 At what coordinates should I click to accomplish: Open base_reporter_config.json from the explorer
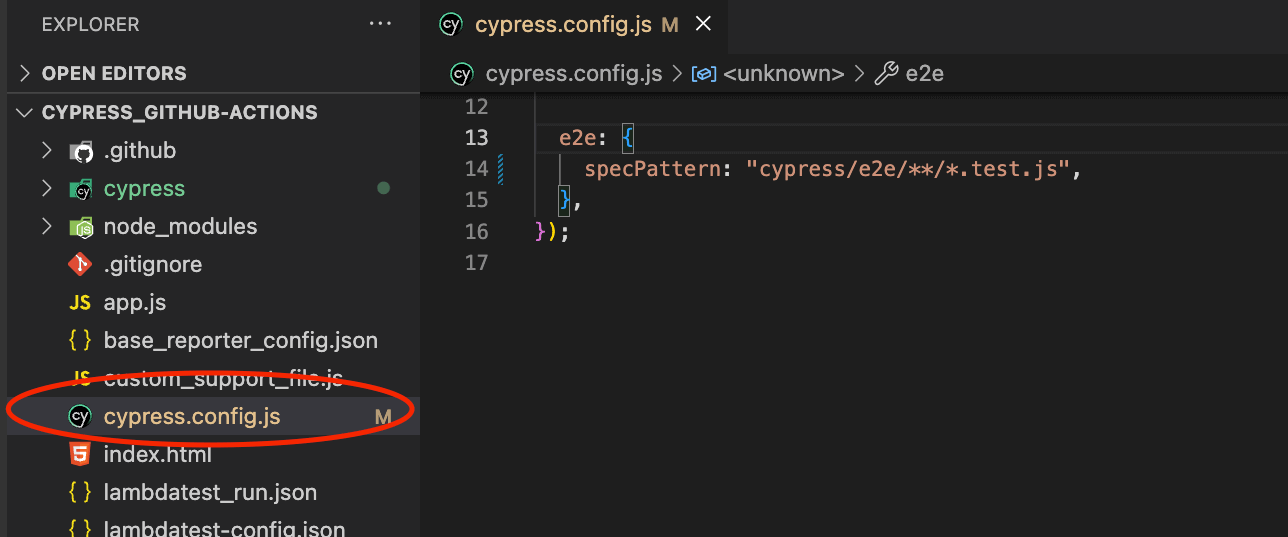tap(240, 341)
